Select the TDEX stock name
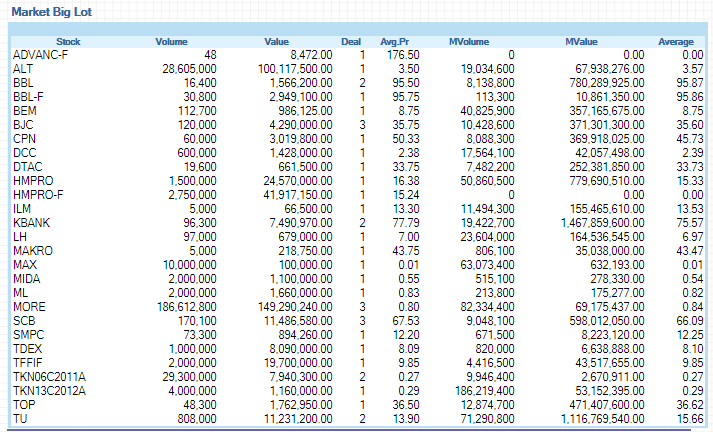 [27, 349]
